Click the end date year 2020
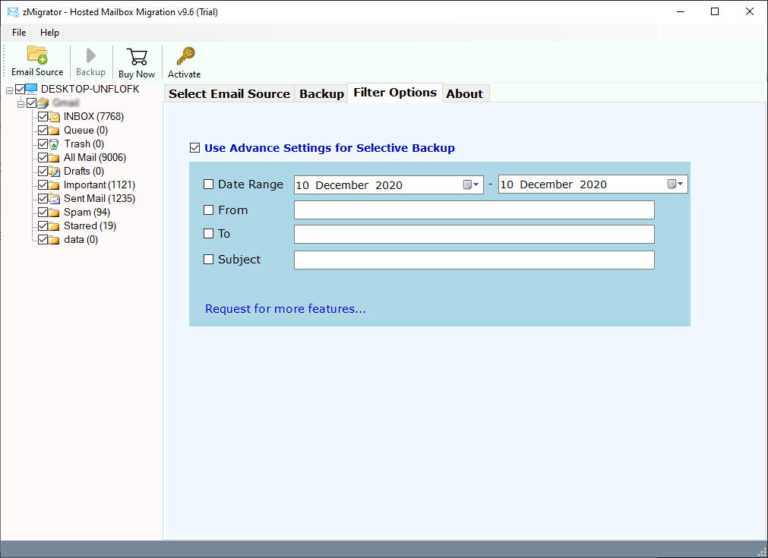 pos(593,185)
